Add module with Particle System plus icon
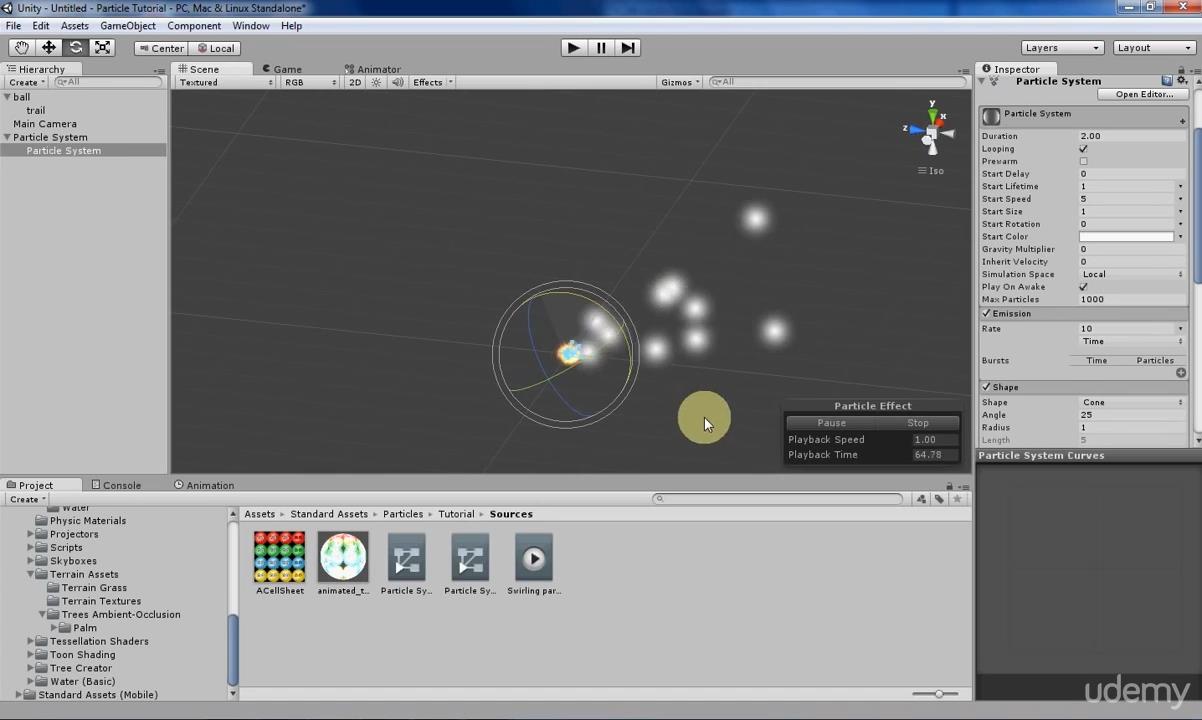This screenshot has height=720, width=1202. [x=1182, y=121]
